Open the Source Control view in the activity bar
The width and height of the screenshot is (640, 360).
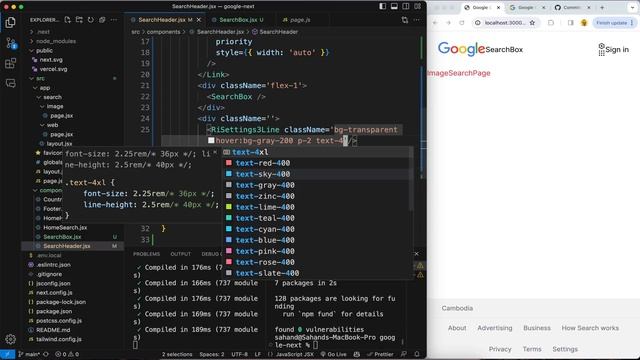(11, 43)
